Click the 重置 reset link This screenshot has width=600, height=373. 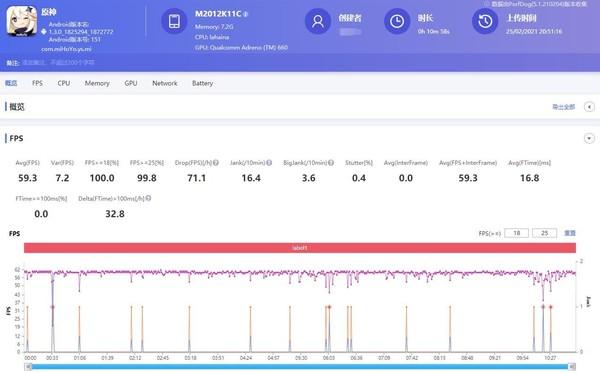(x=570, y=233)
